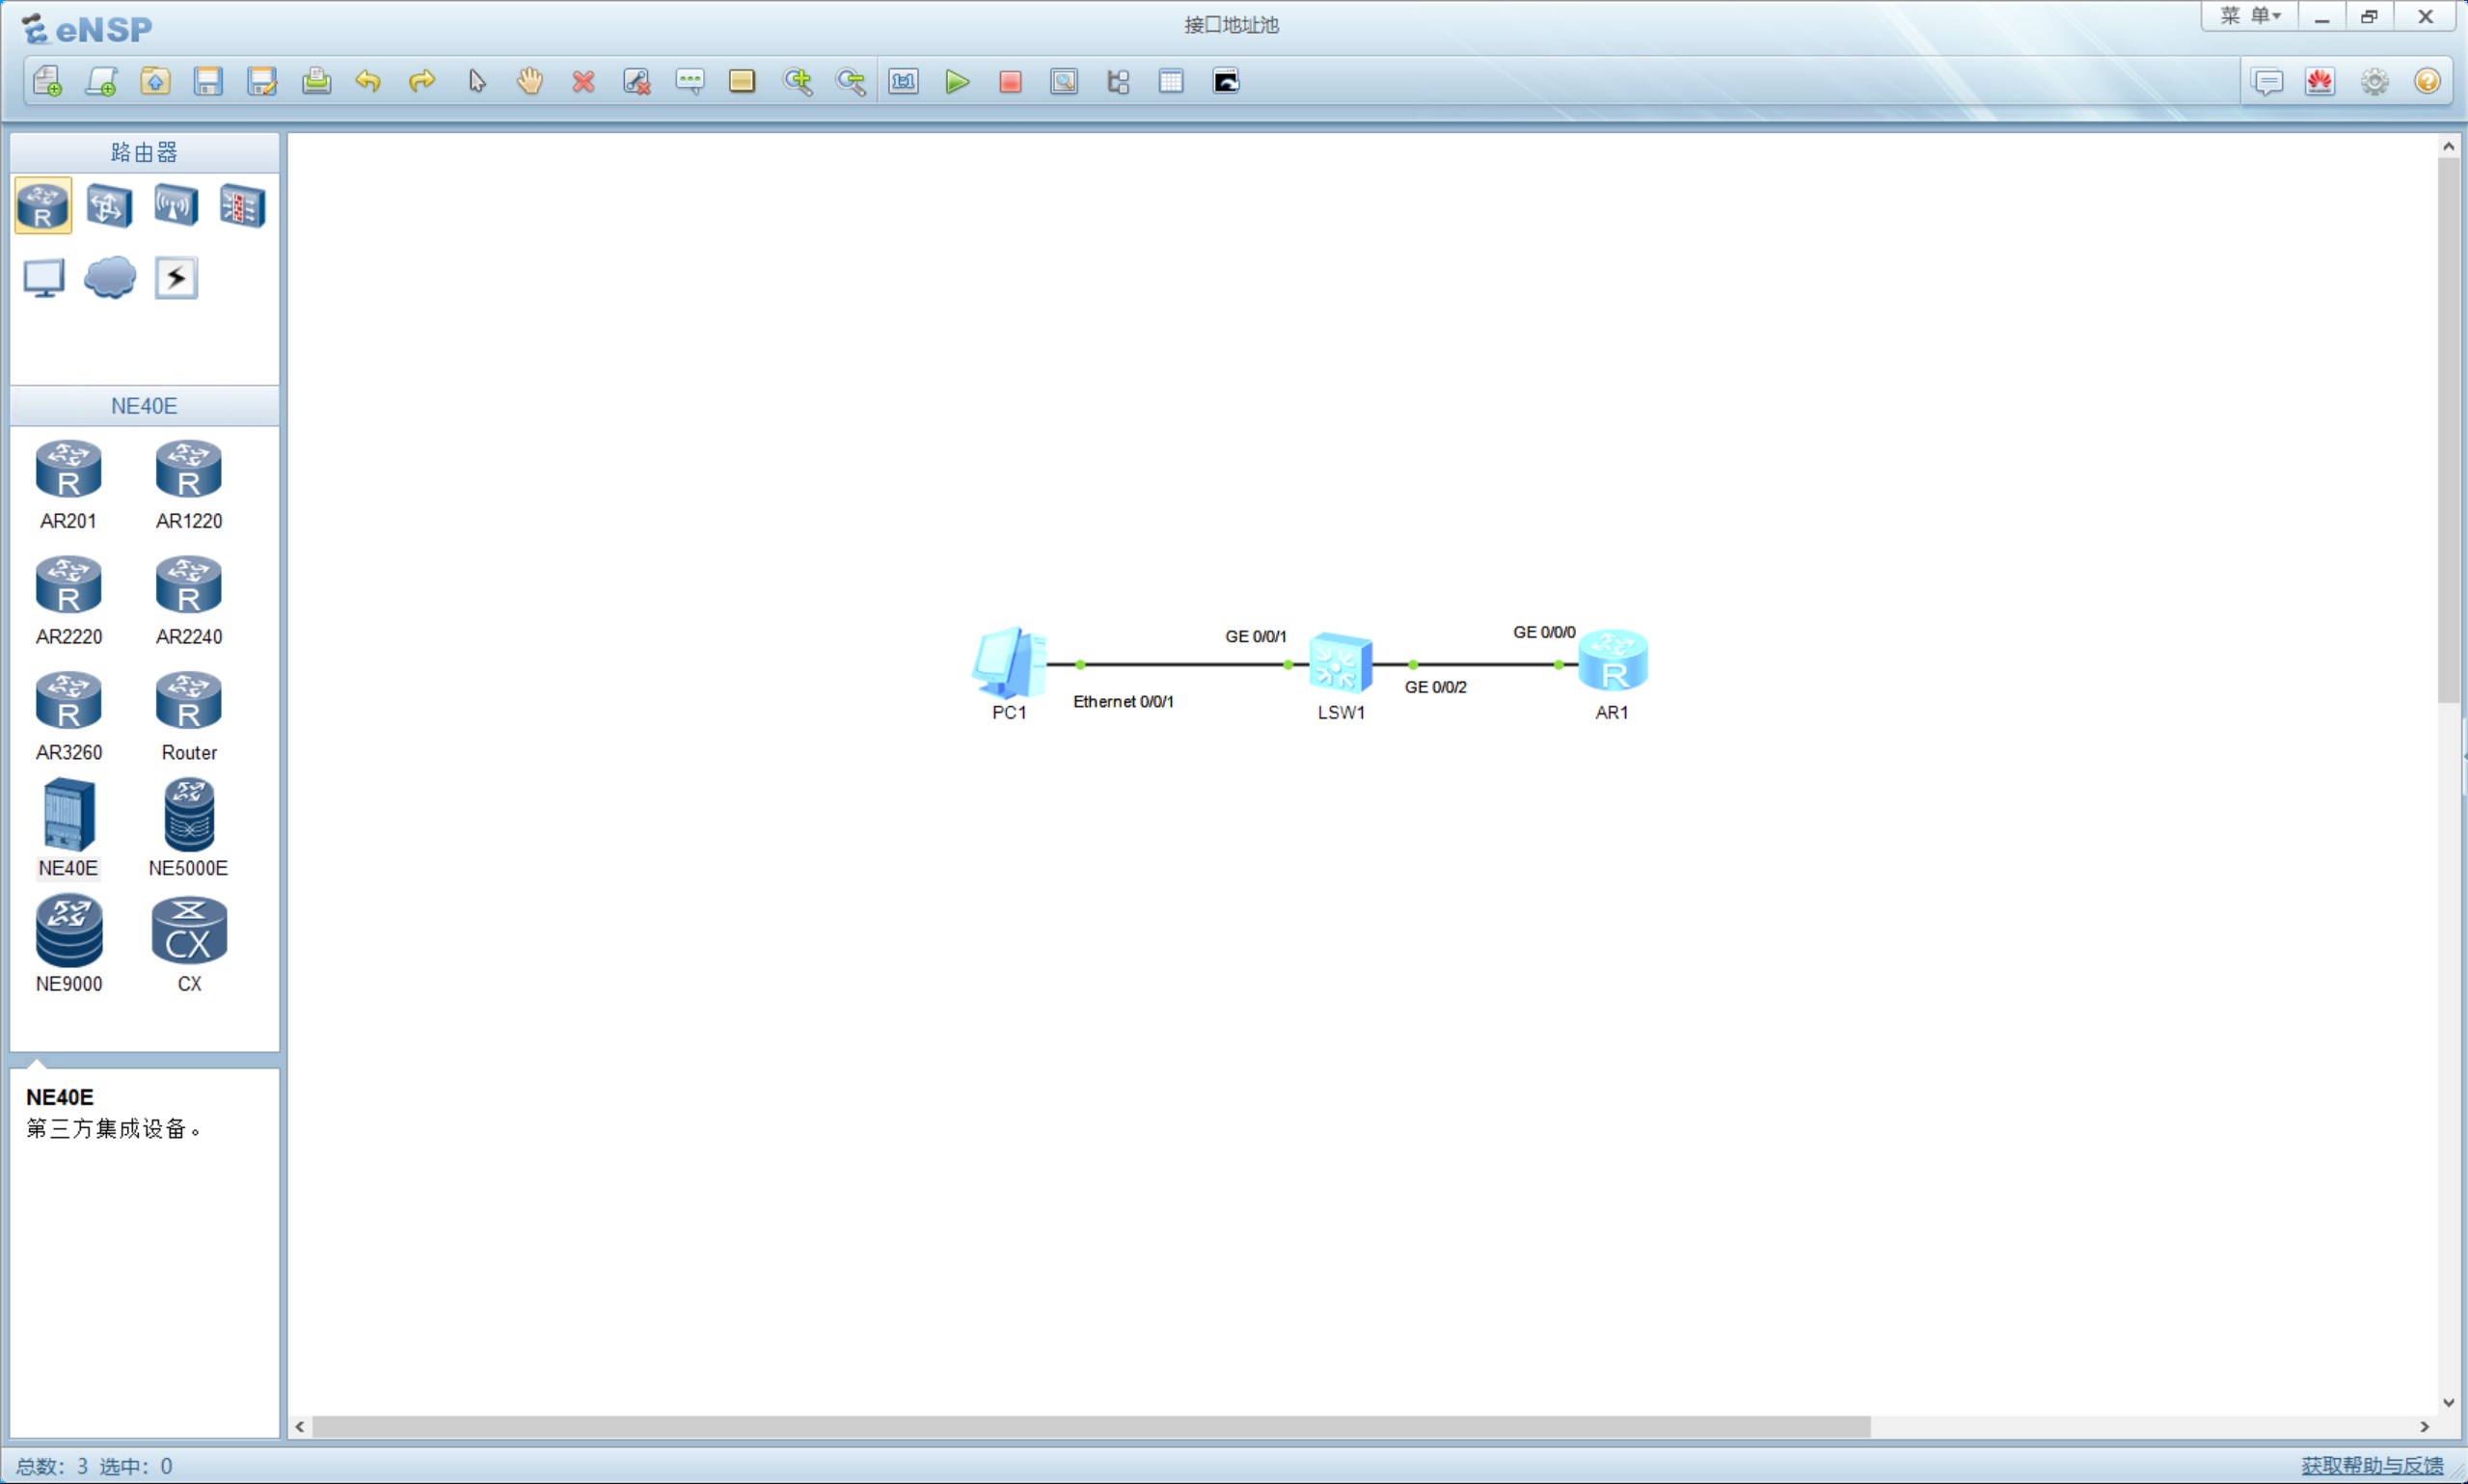Click the new topology icon
Screen dimensions: 2468x1484
point(47,81)
